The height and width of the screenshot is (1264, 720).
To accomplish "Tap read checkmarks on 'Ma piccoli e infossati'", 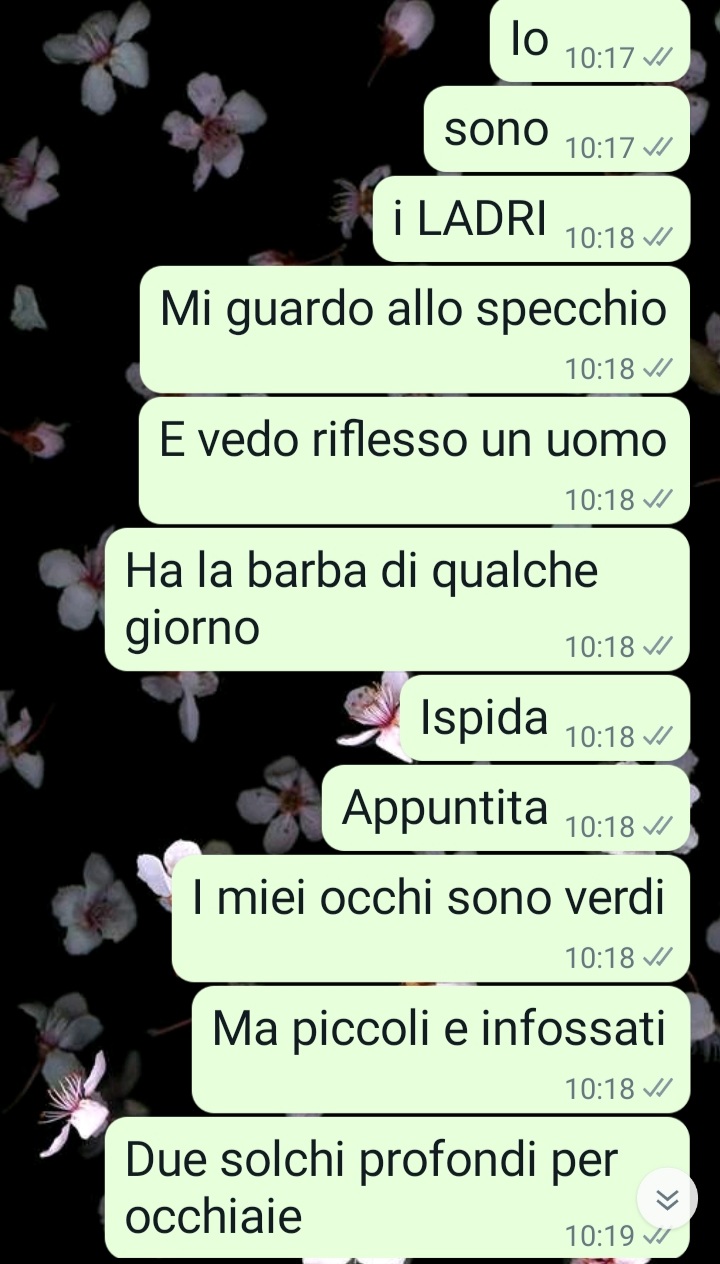I will pyautogui.click(x=657, y=1088).
